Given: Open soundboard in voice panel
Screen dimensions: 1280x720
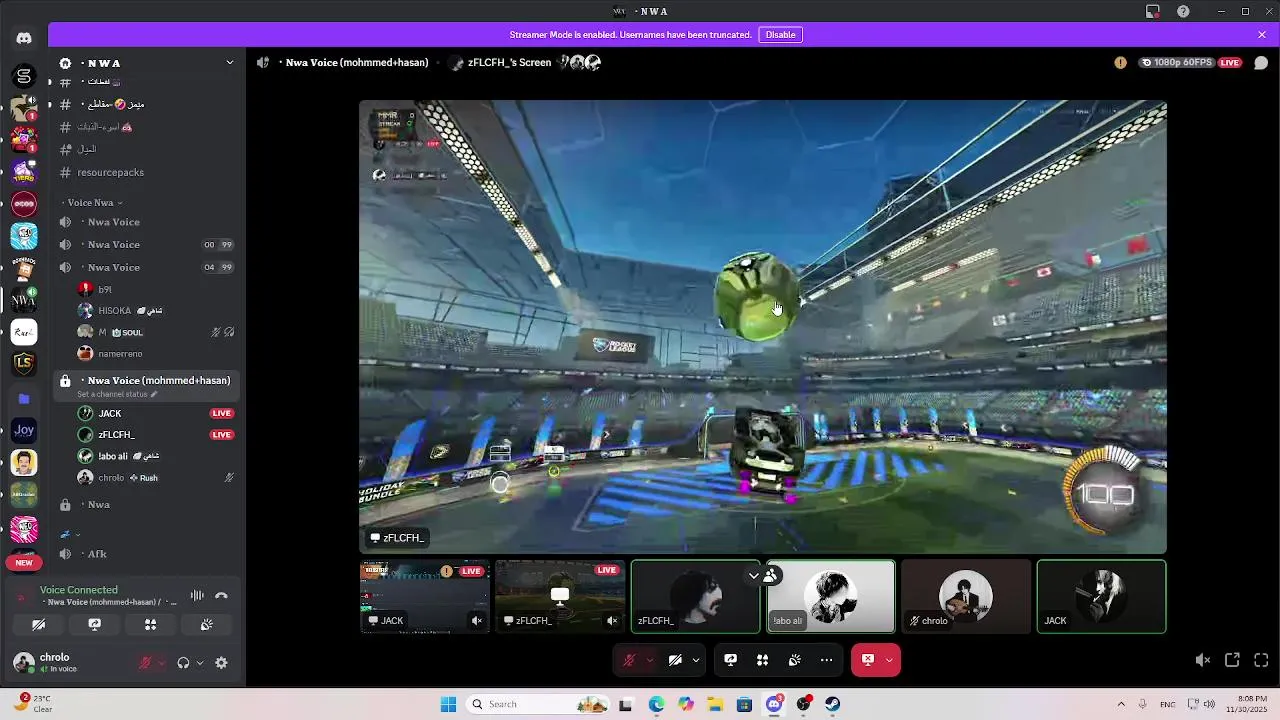Looking at the screenshot, I should [x=206, y=624].
